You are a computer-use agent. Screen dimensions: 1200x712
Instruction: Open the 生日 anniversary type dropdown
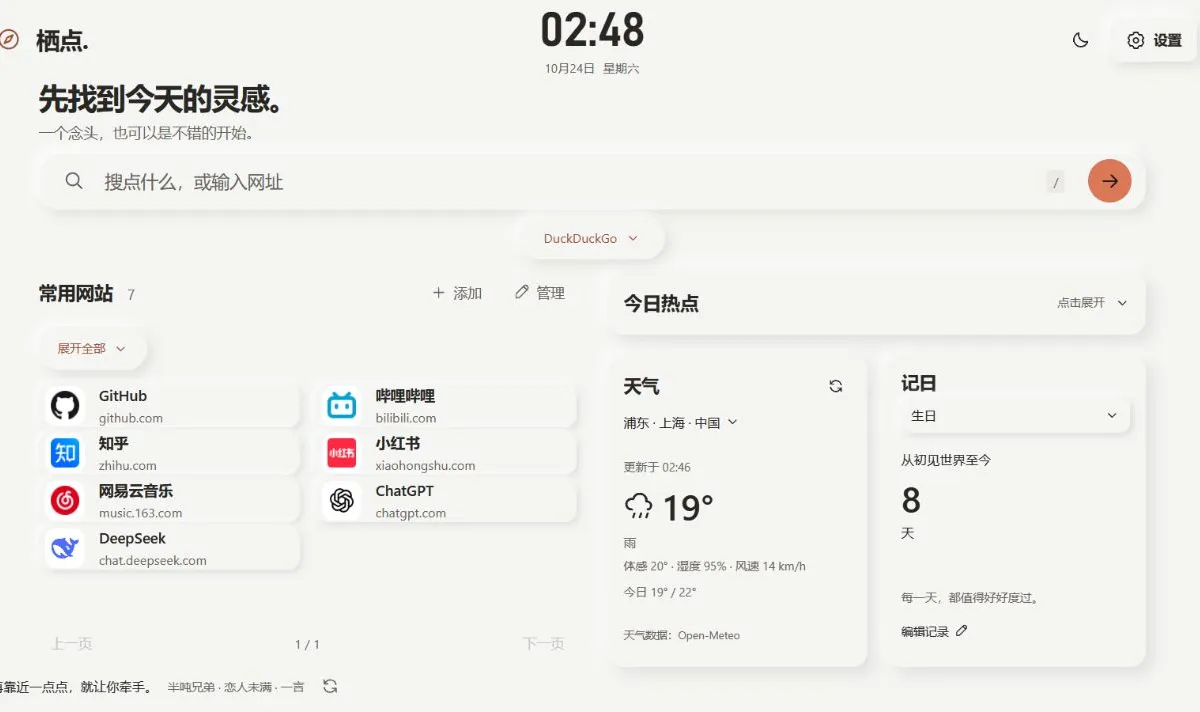click(1015, 415)
